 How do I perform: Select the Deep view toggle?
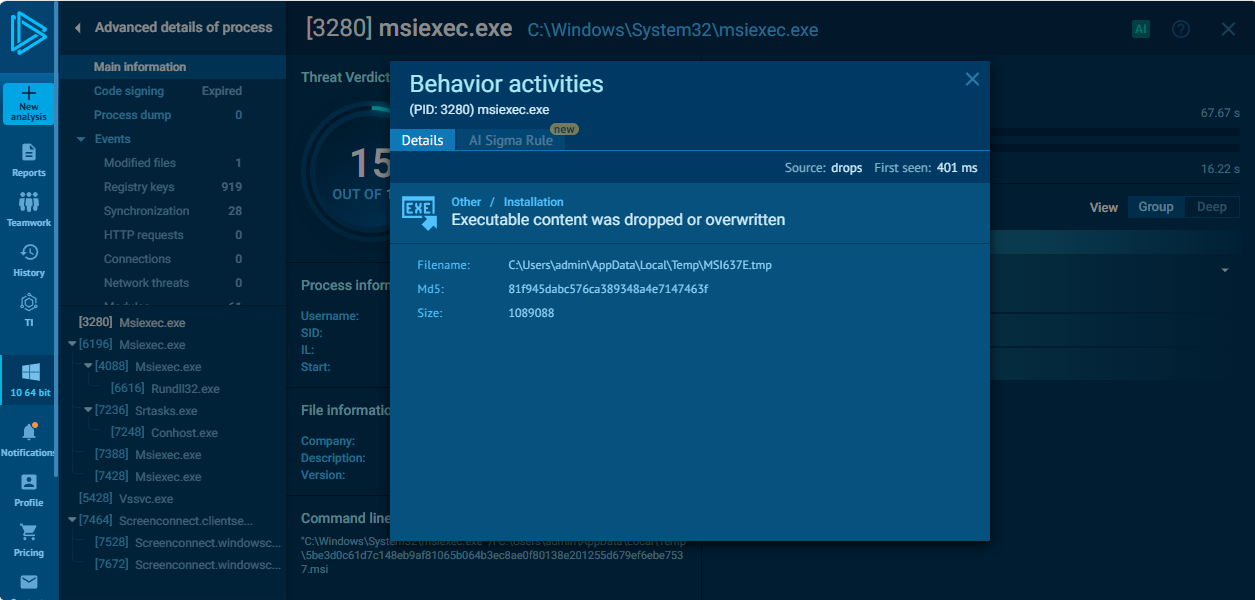tap(1212, 207)
